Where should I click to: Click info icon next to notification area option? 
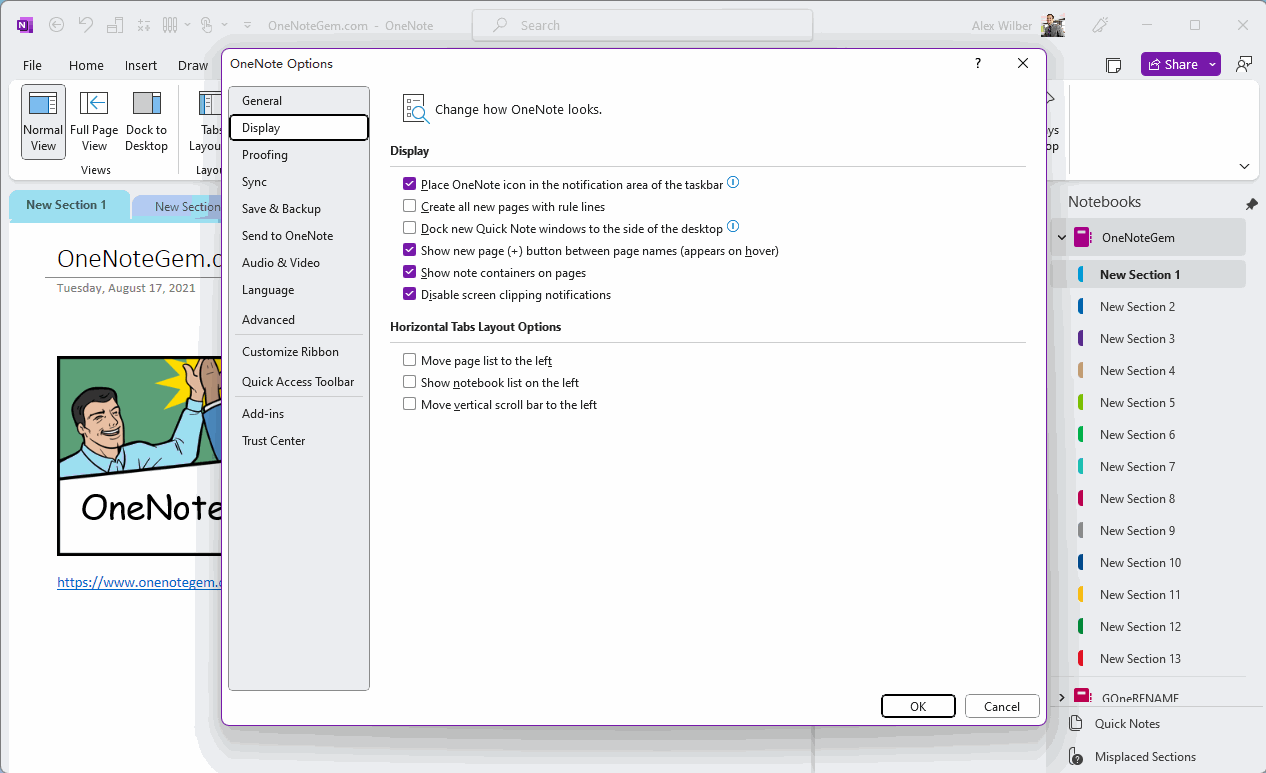(x=733, y=183)
